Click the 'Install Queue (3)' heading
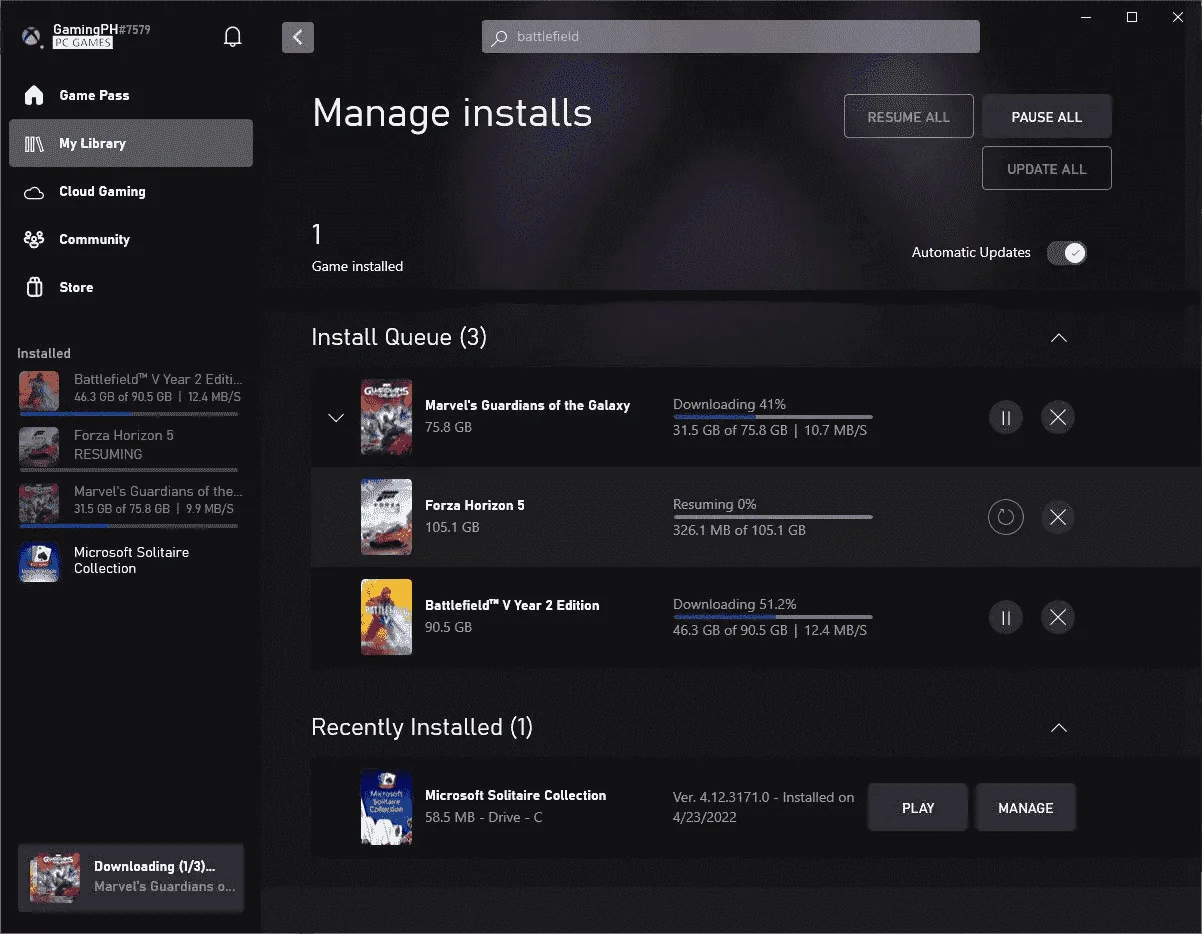The width and height of the screenshot is (1202, 934). point(399,338)
